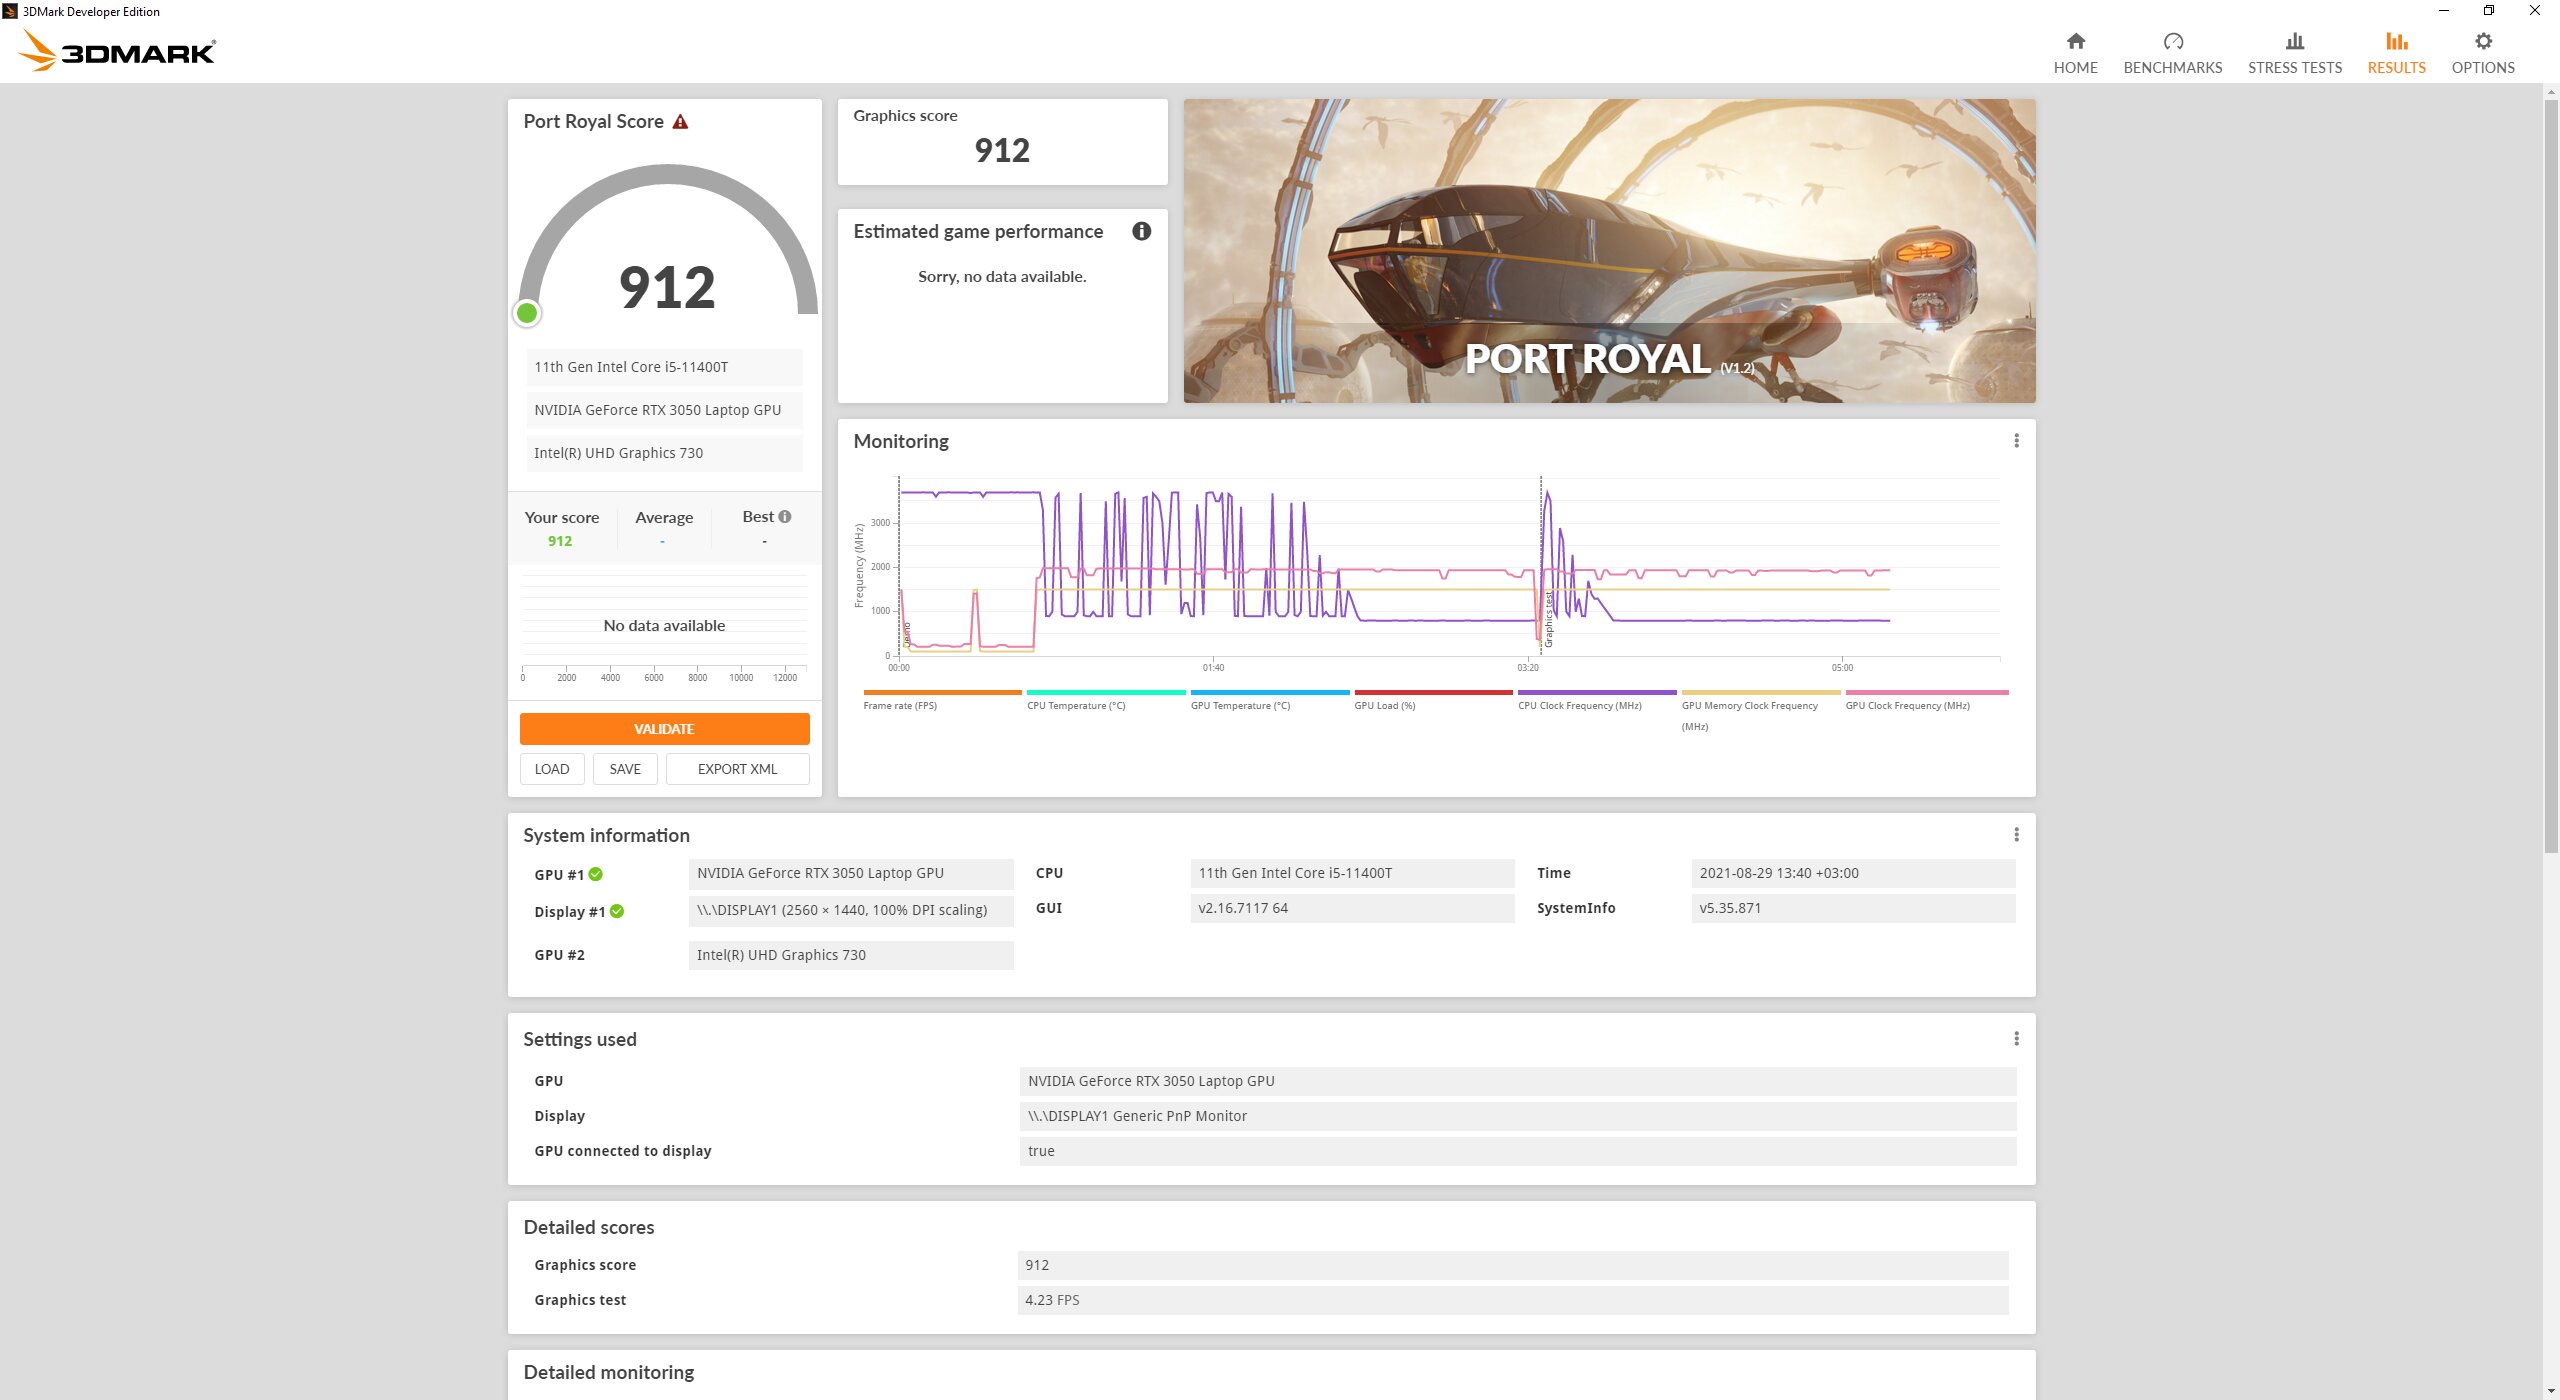
Task: Click the Graphics test 4.23 FPS value
Action: (x=1513, y=1300)
